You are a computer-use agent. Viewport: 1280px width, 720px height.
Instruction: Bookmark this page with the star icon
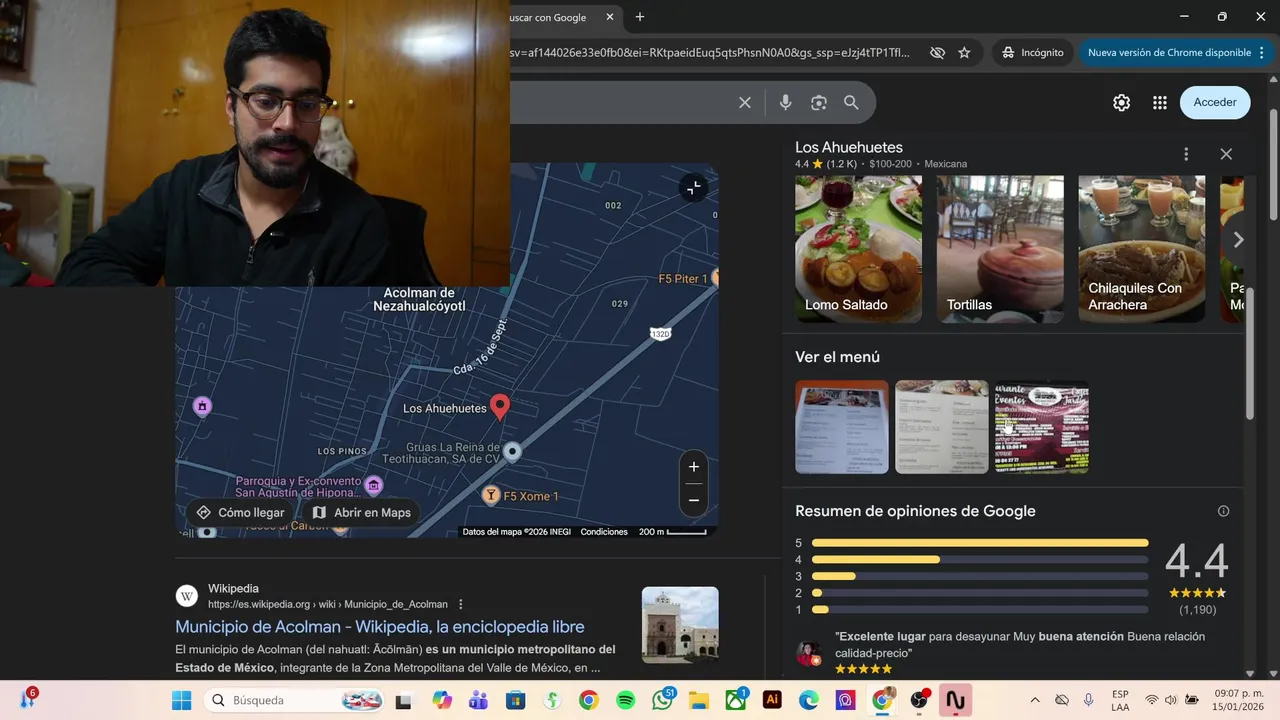click(964, 52)
